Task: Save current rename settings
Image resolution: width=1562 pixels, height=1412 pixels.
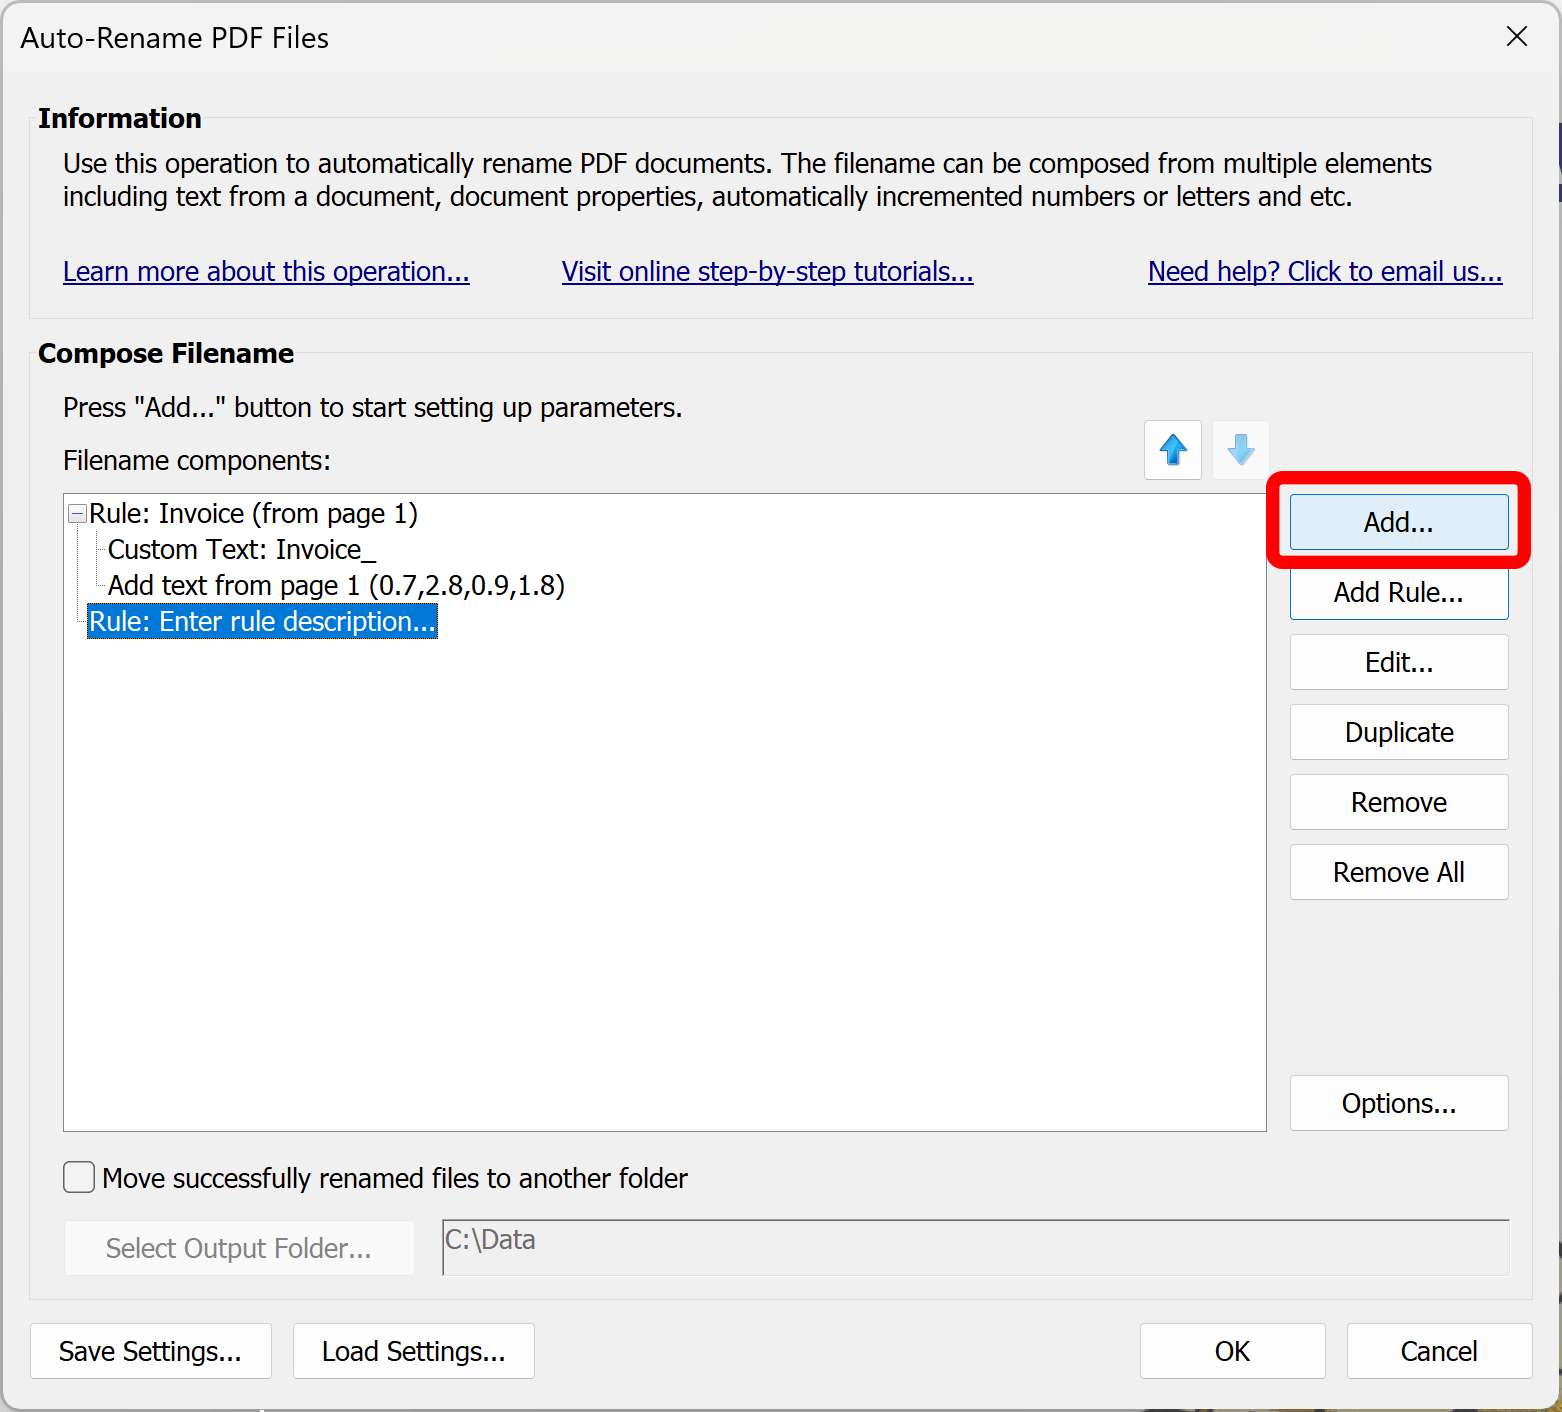Action: [150, 1351]
